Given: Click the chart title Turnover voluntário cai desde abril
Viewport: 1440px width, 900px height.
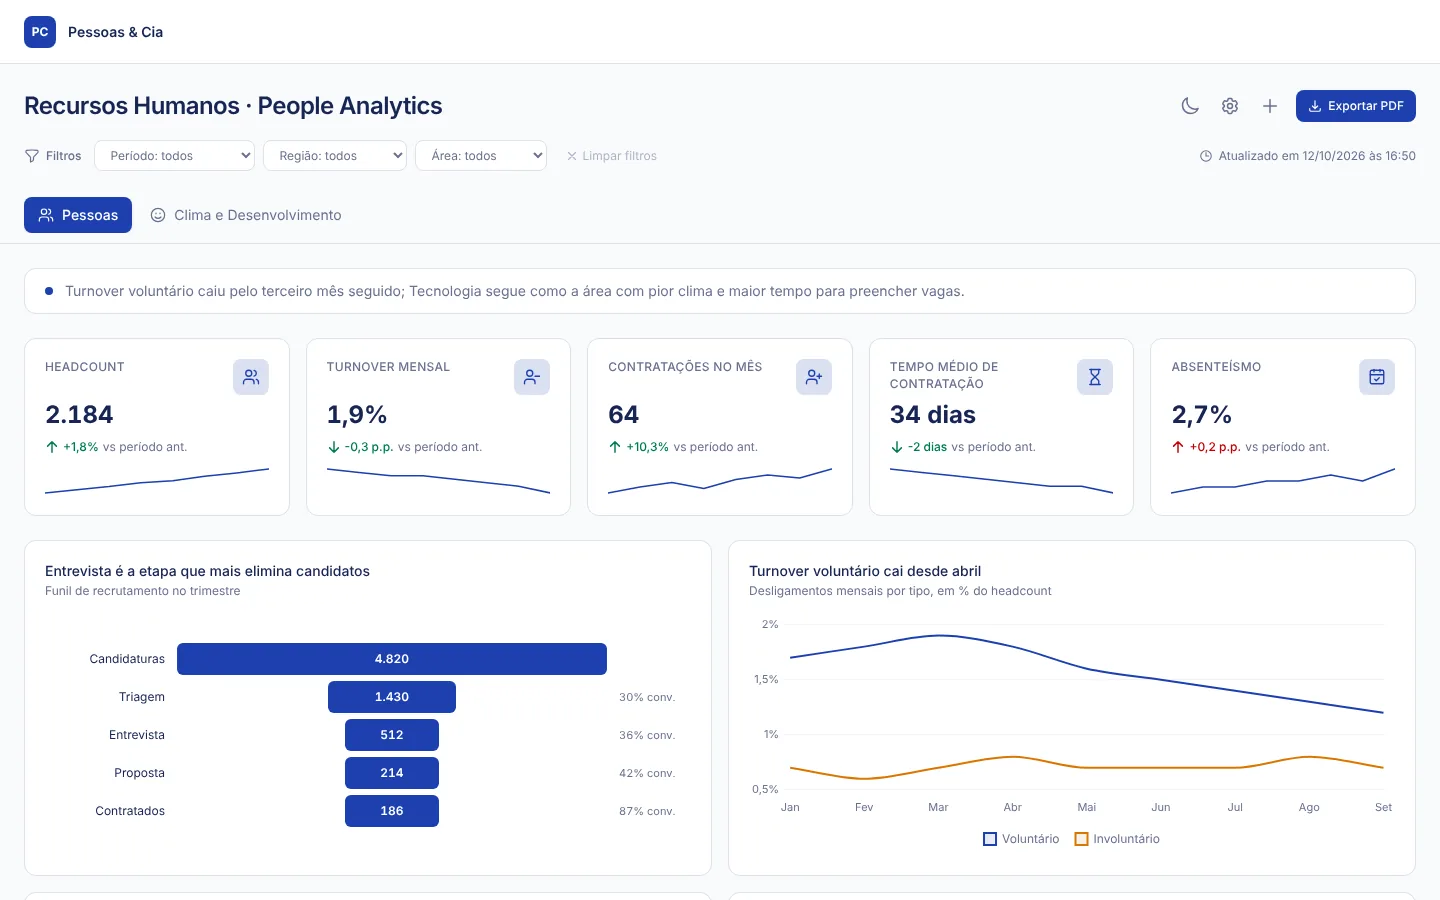Looking at the screenshot, I should click(865, 571).
